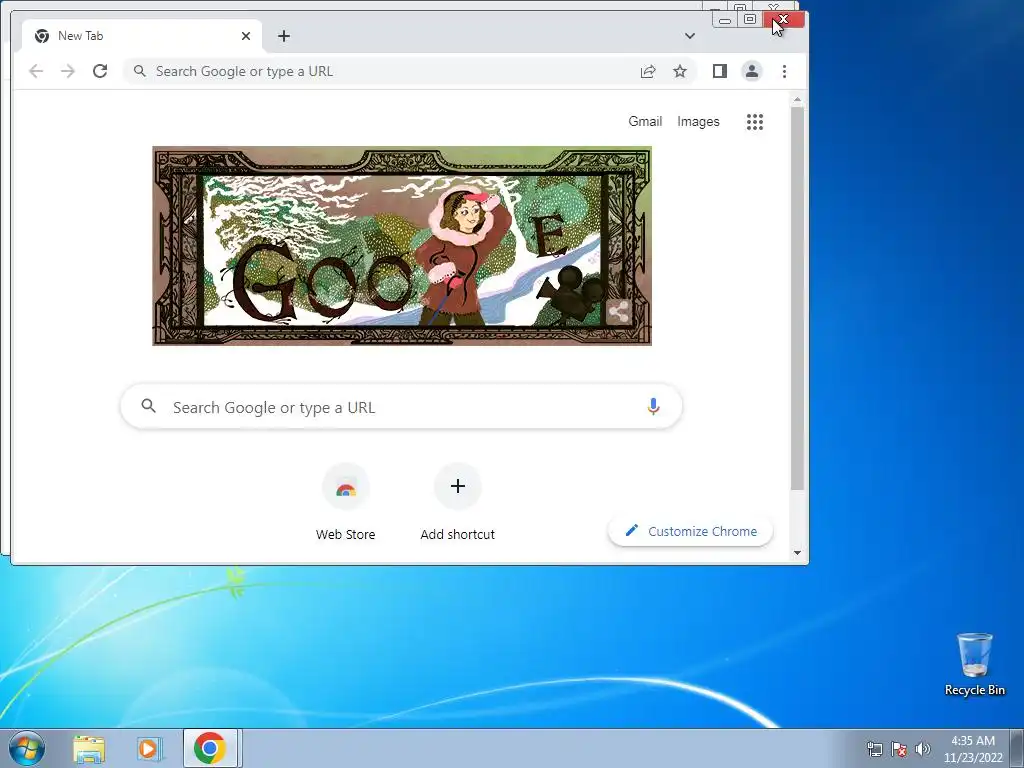Open the Action Center flag icon

pos(899,749)
